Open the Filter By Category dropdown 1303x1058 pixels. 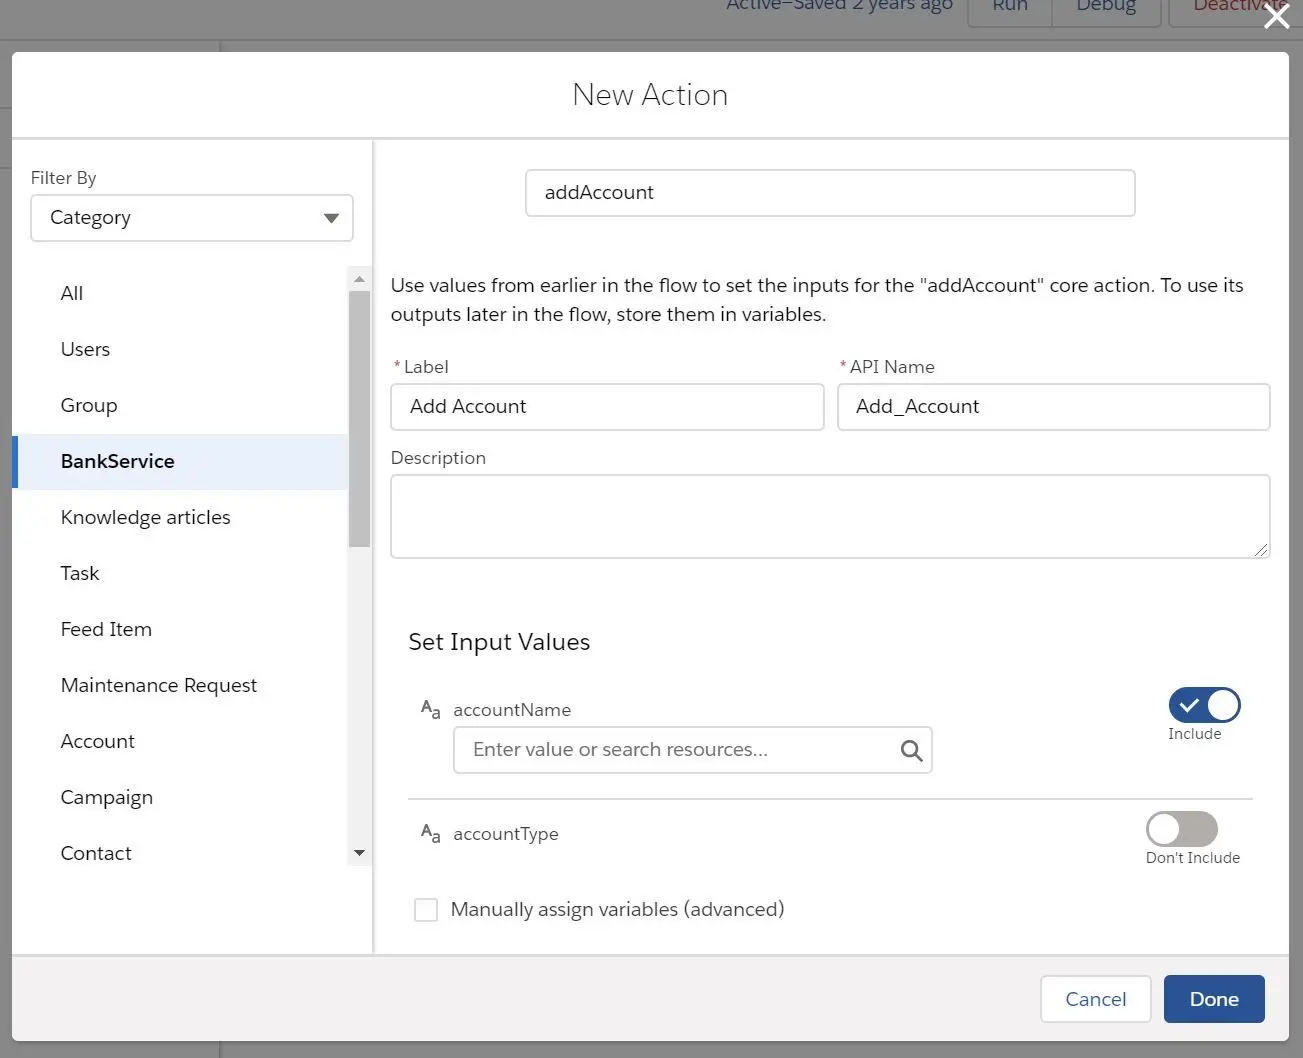tap(192, 218)
